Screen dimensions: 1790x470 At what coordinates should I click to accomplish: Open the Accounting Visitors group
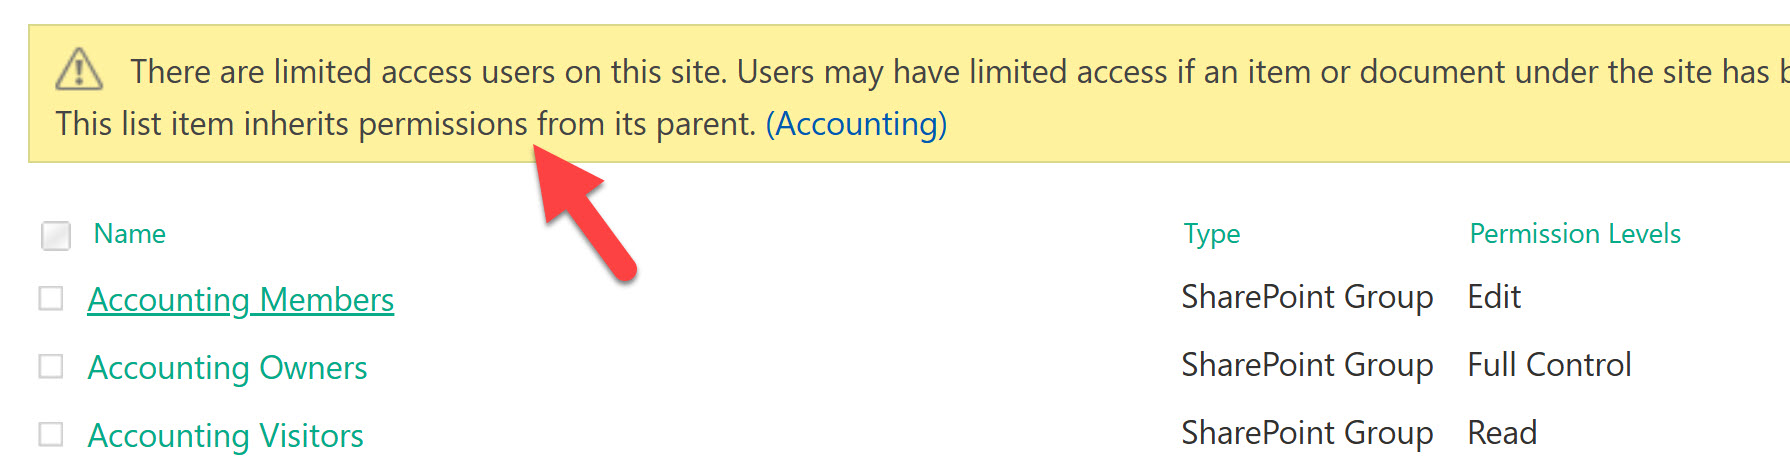point(225,436)
